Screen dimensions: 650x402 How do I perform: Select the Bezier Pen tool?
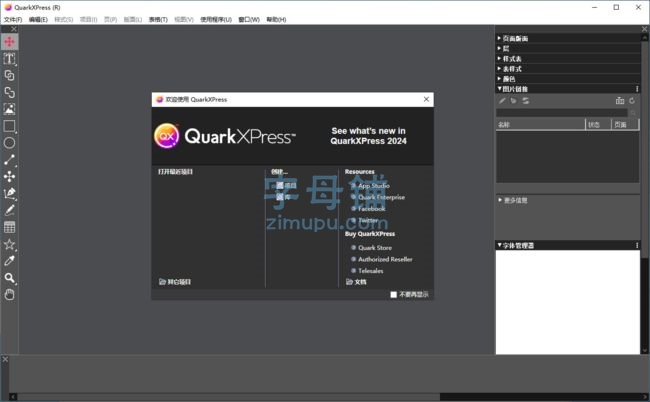point(9,194)
